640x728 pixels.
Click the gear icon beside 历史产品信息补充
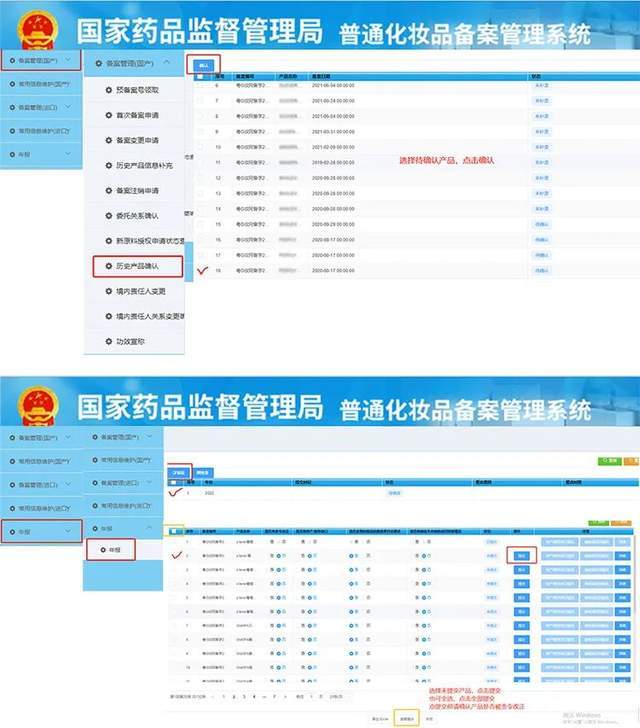109,165
